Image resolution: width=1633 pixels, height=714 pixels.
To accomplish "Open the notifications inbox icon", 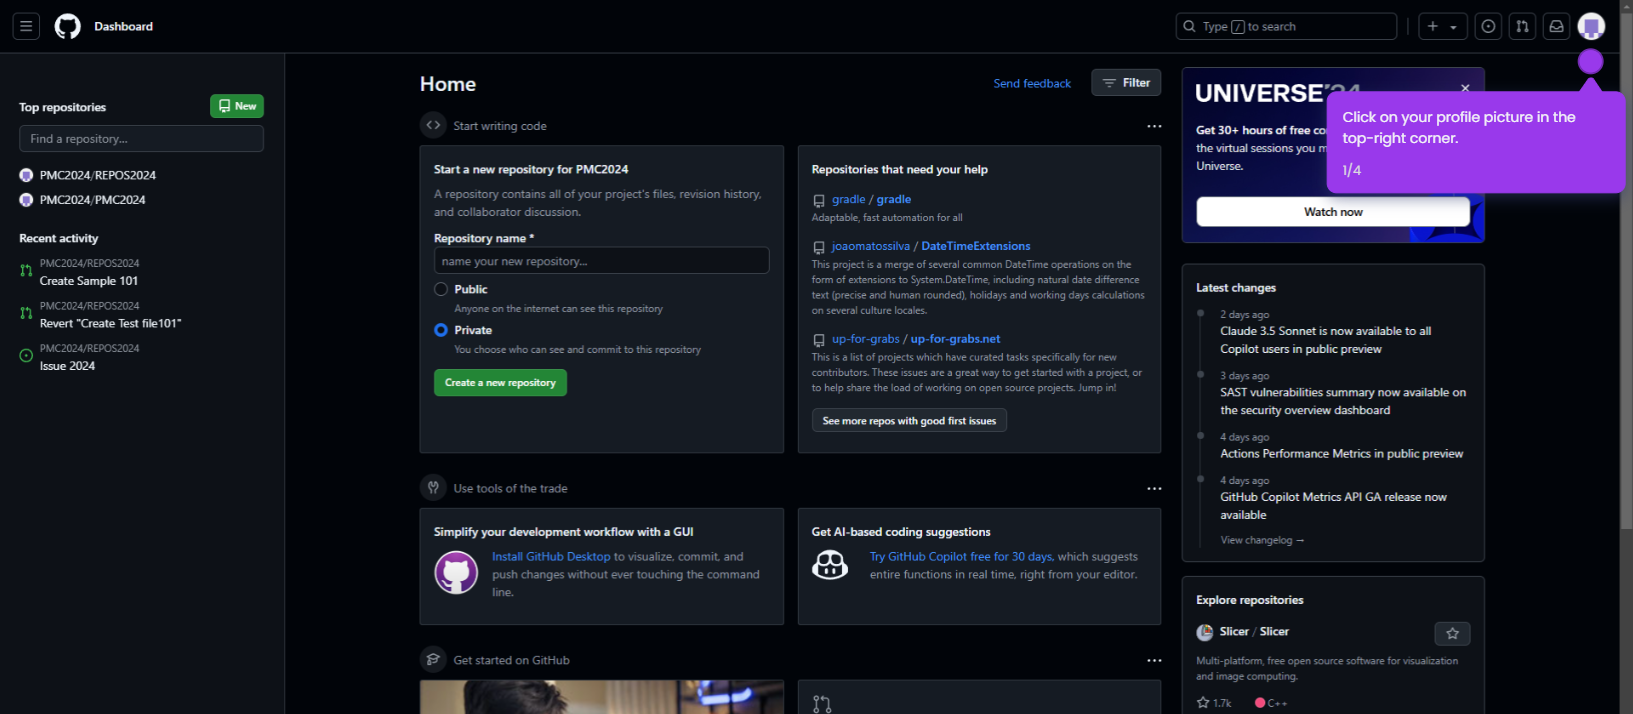I will click(x=1556, y=26).
